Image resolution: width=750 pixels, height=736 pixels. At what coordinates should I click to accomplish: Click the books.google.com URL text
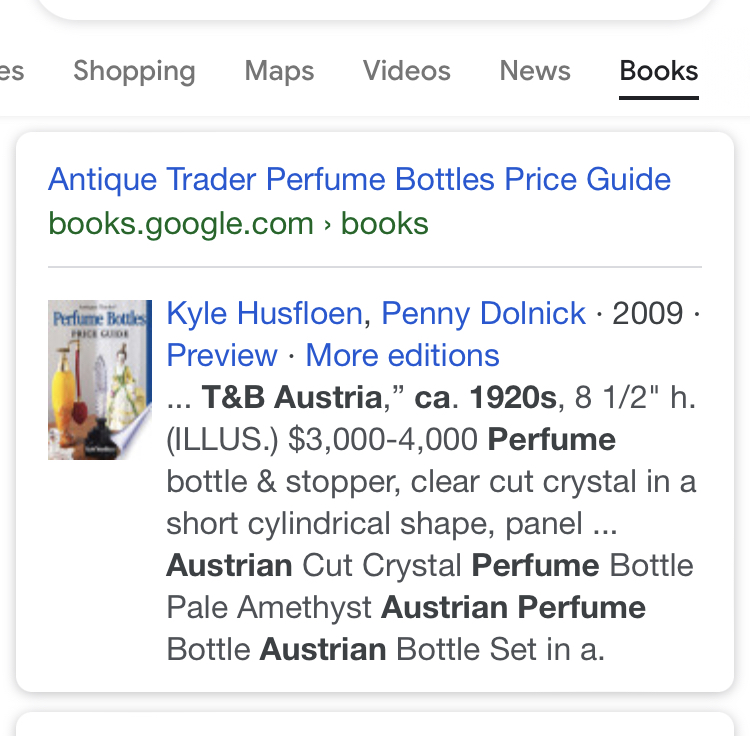[181, 223]
